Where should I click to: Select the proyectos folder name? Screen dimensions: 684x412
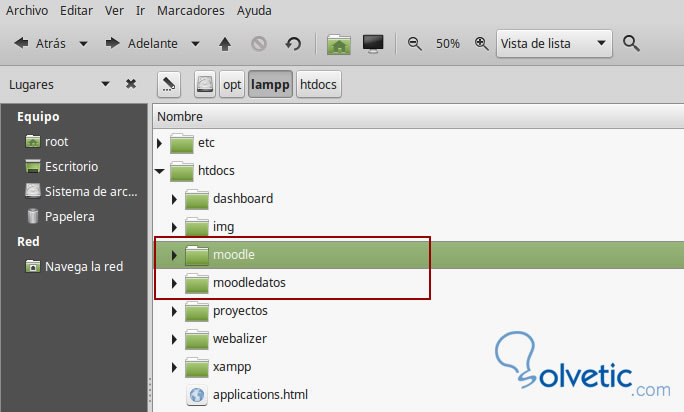240,311
